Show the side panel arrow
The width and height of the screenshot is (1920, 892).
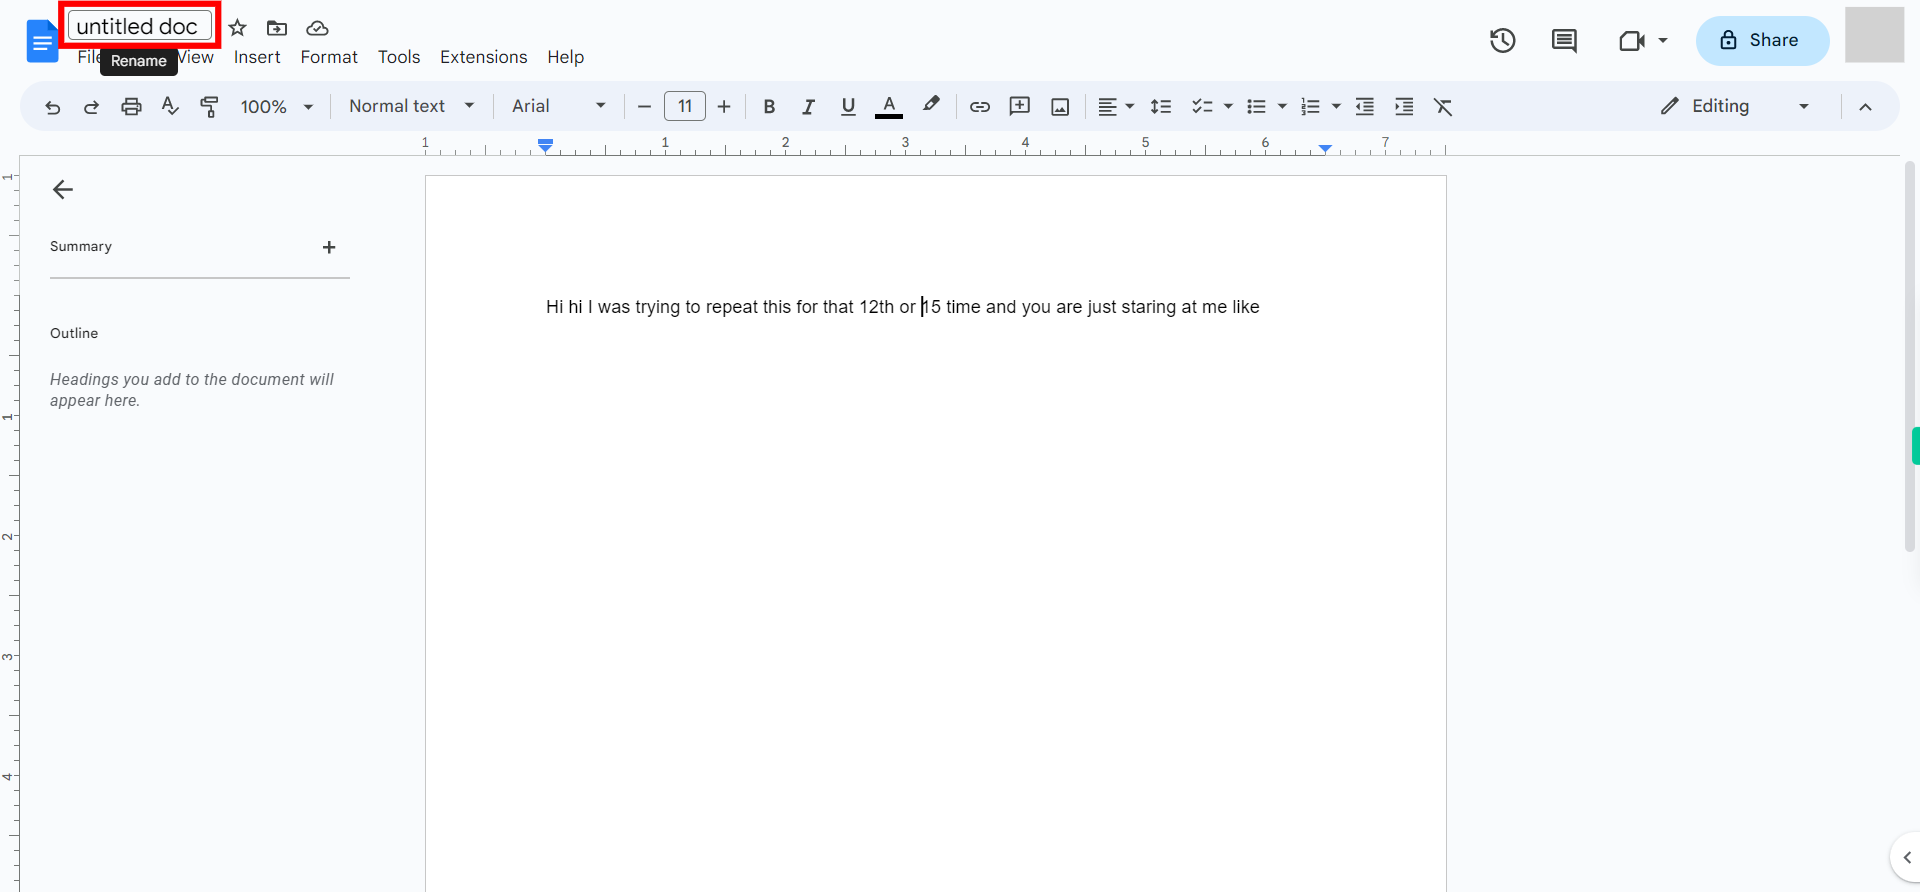pyautogui.click(x=1906, y=858)
